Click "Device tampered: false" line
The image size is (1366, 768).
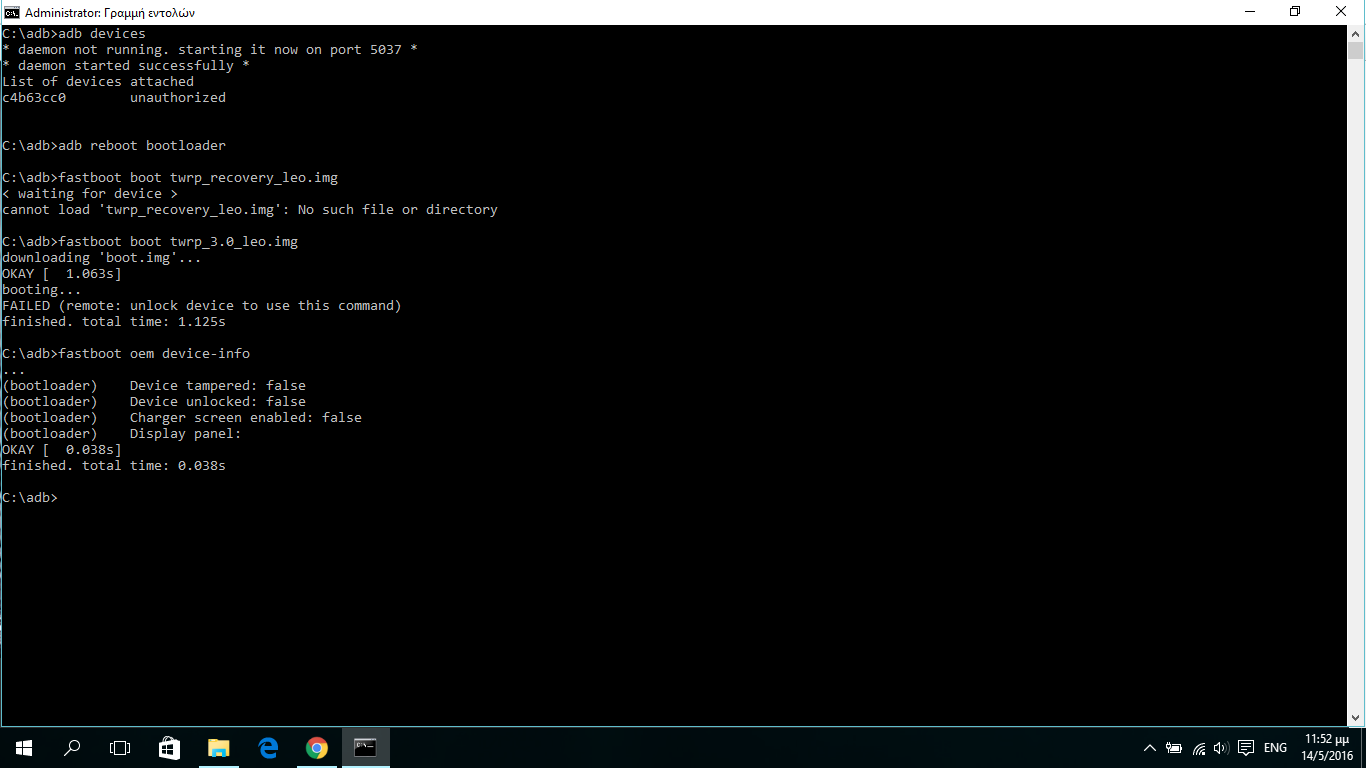click(x=154, y=386)
